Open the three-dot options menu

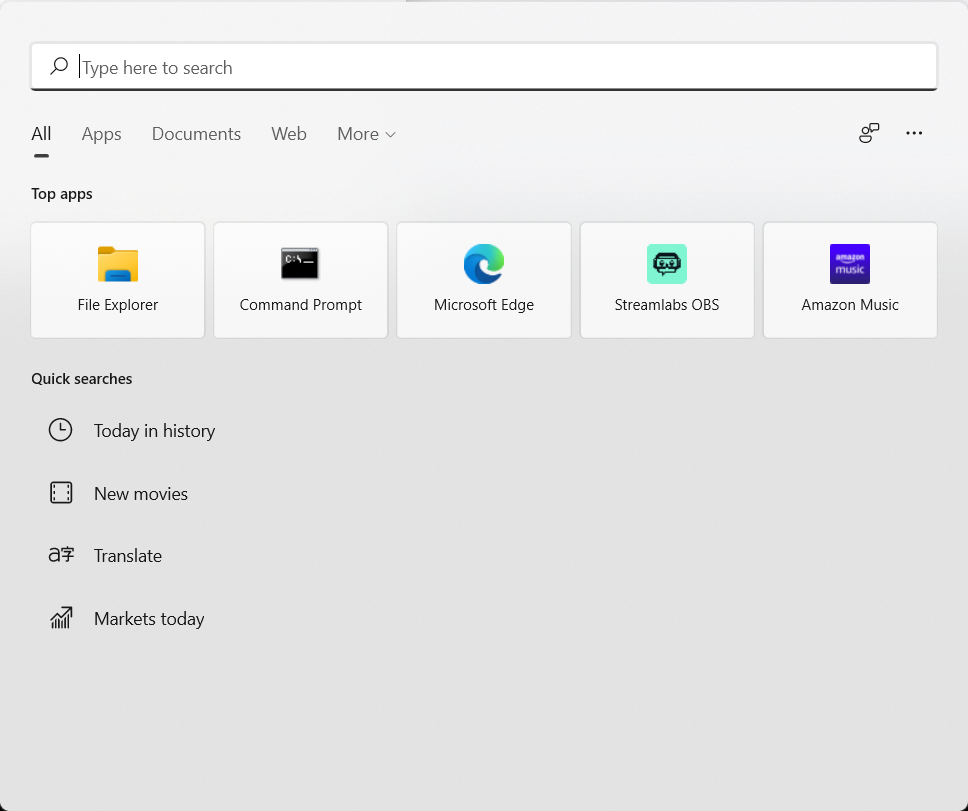[x=914, y=133]
